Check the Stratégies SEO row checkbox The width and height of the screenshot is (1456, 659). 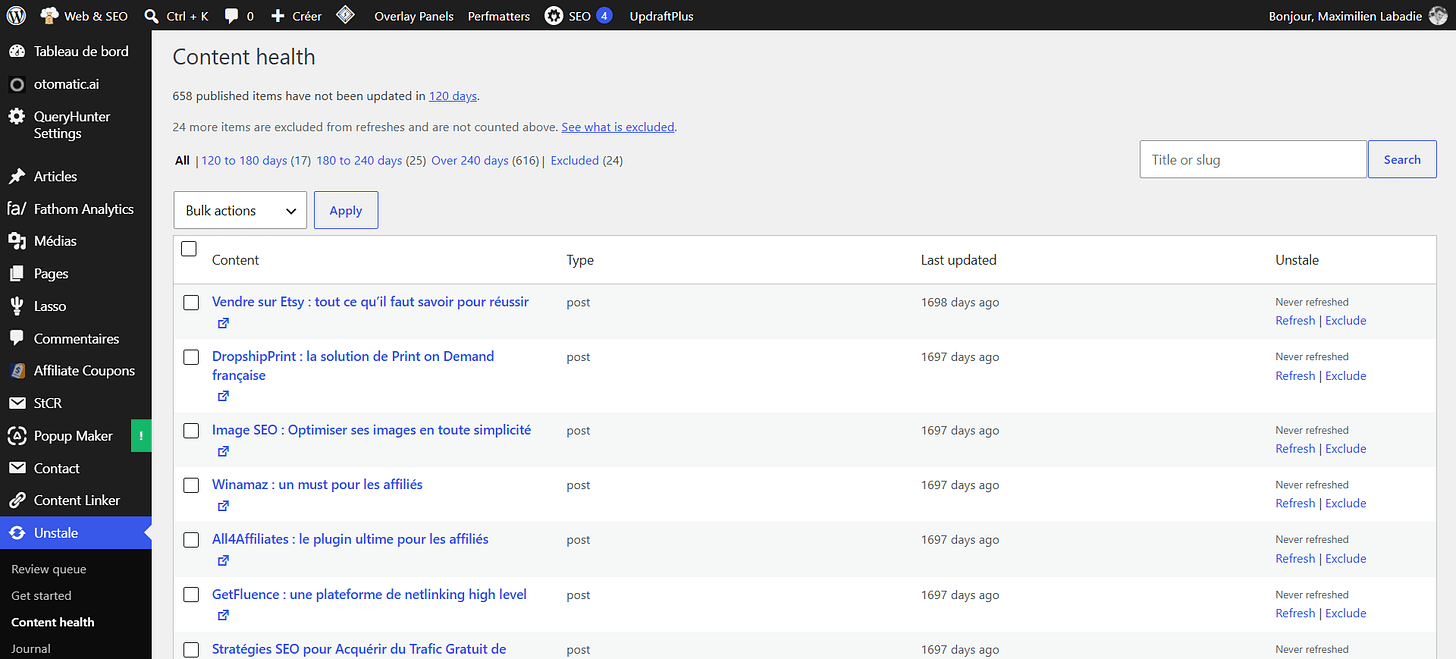[x=191, y=650]
